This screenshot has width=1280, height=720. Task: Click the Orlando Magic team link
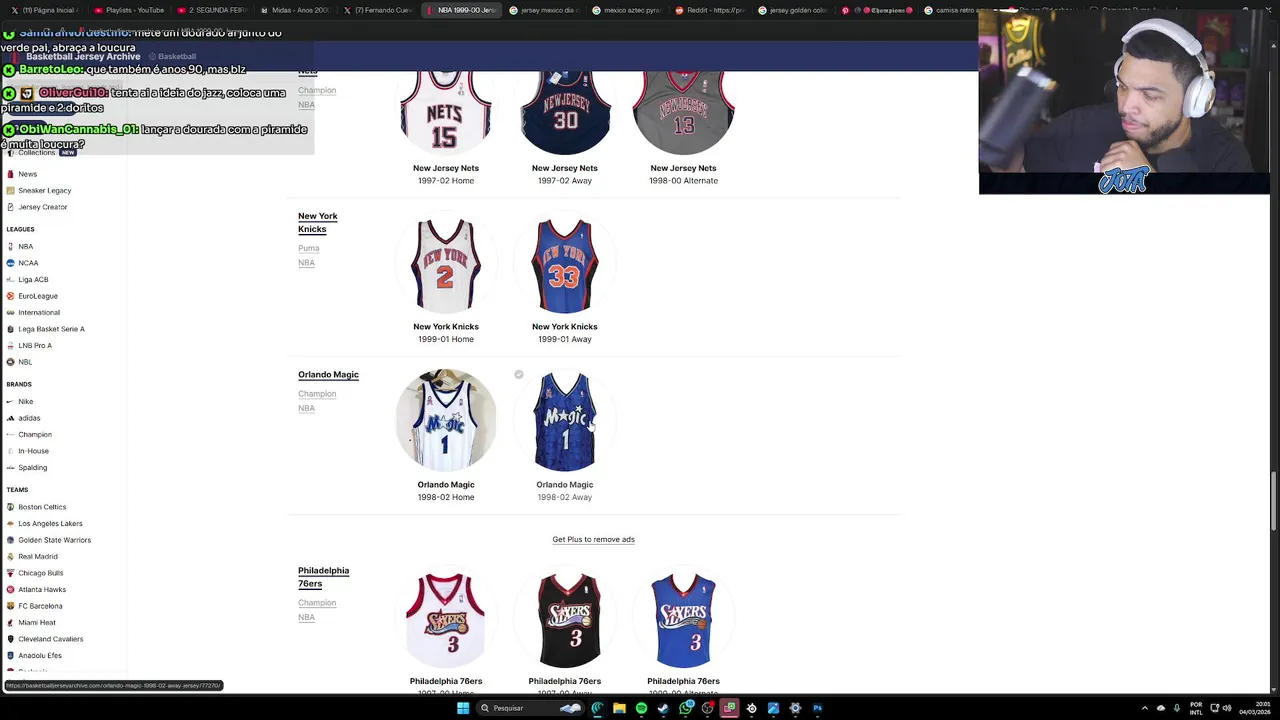(328, 375)
